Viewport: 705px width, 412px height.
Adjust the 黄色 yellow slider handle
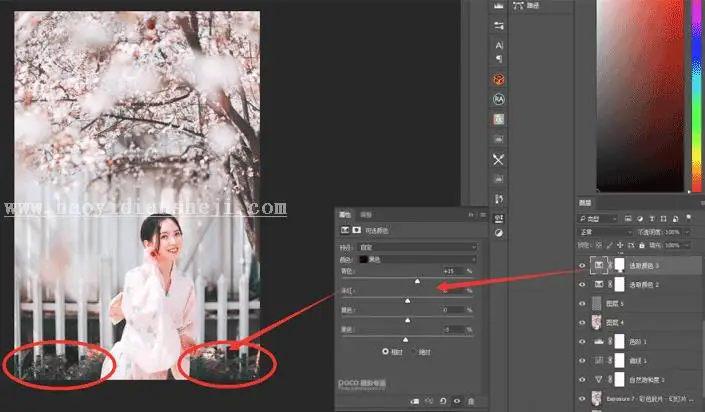pos(407,320)
